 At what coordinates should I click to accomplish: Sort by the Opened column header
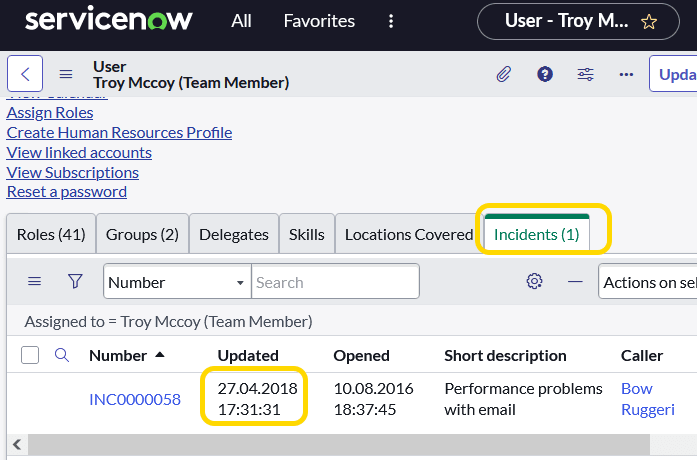(361, 356)
